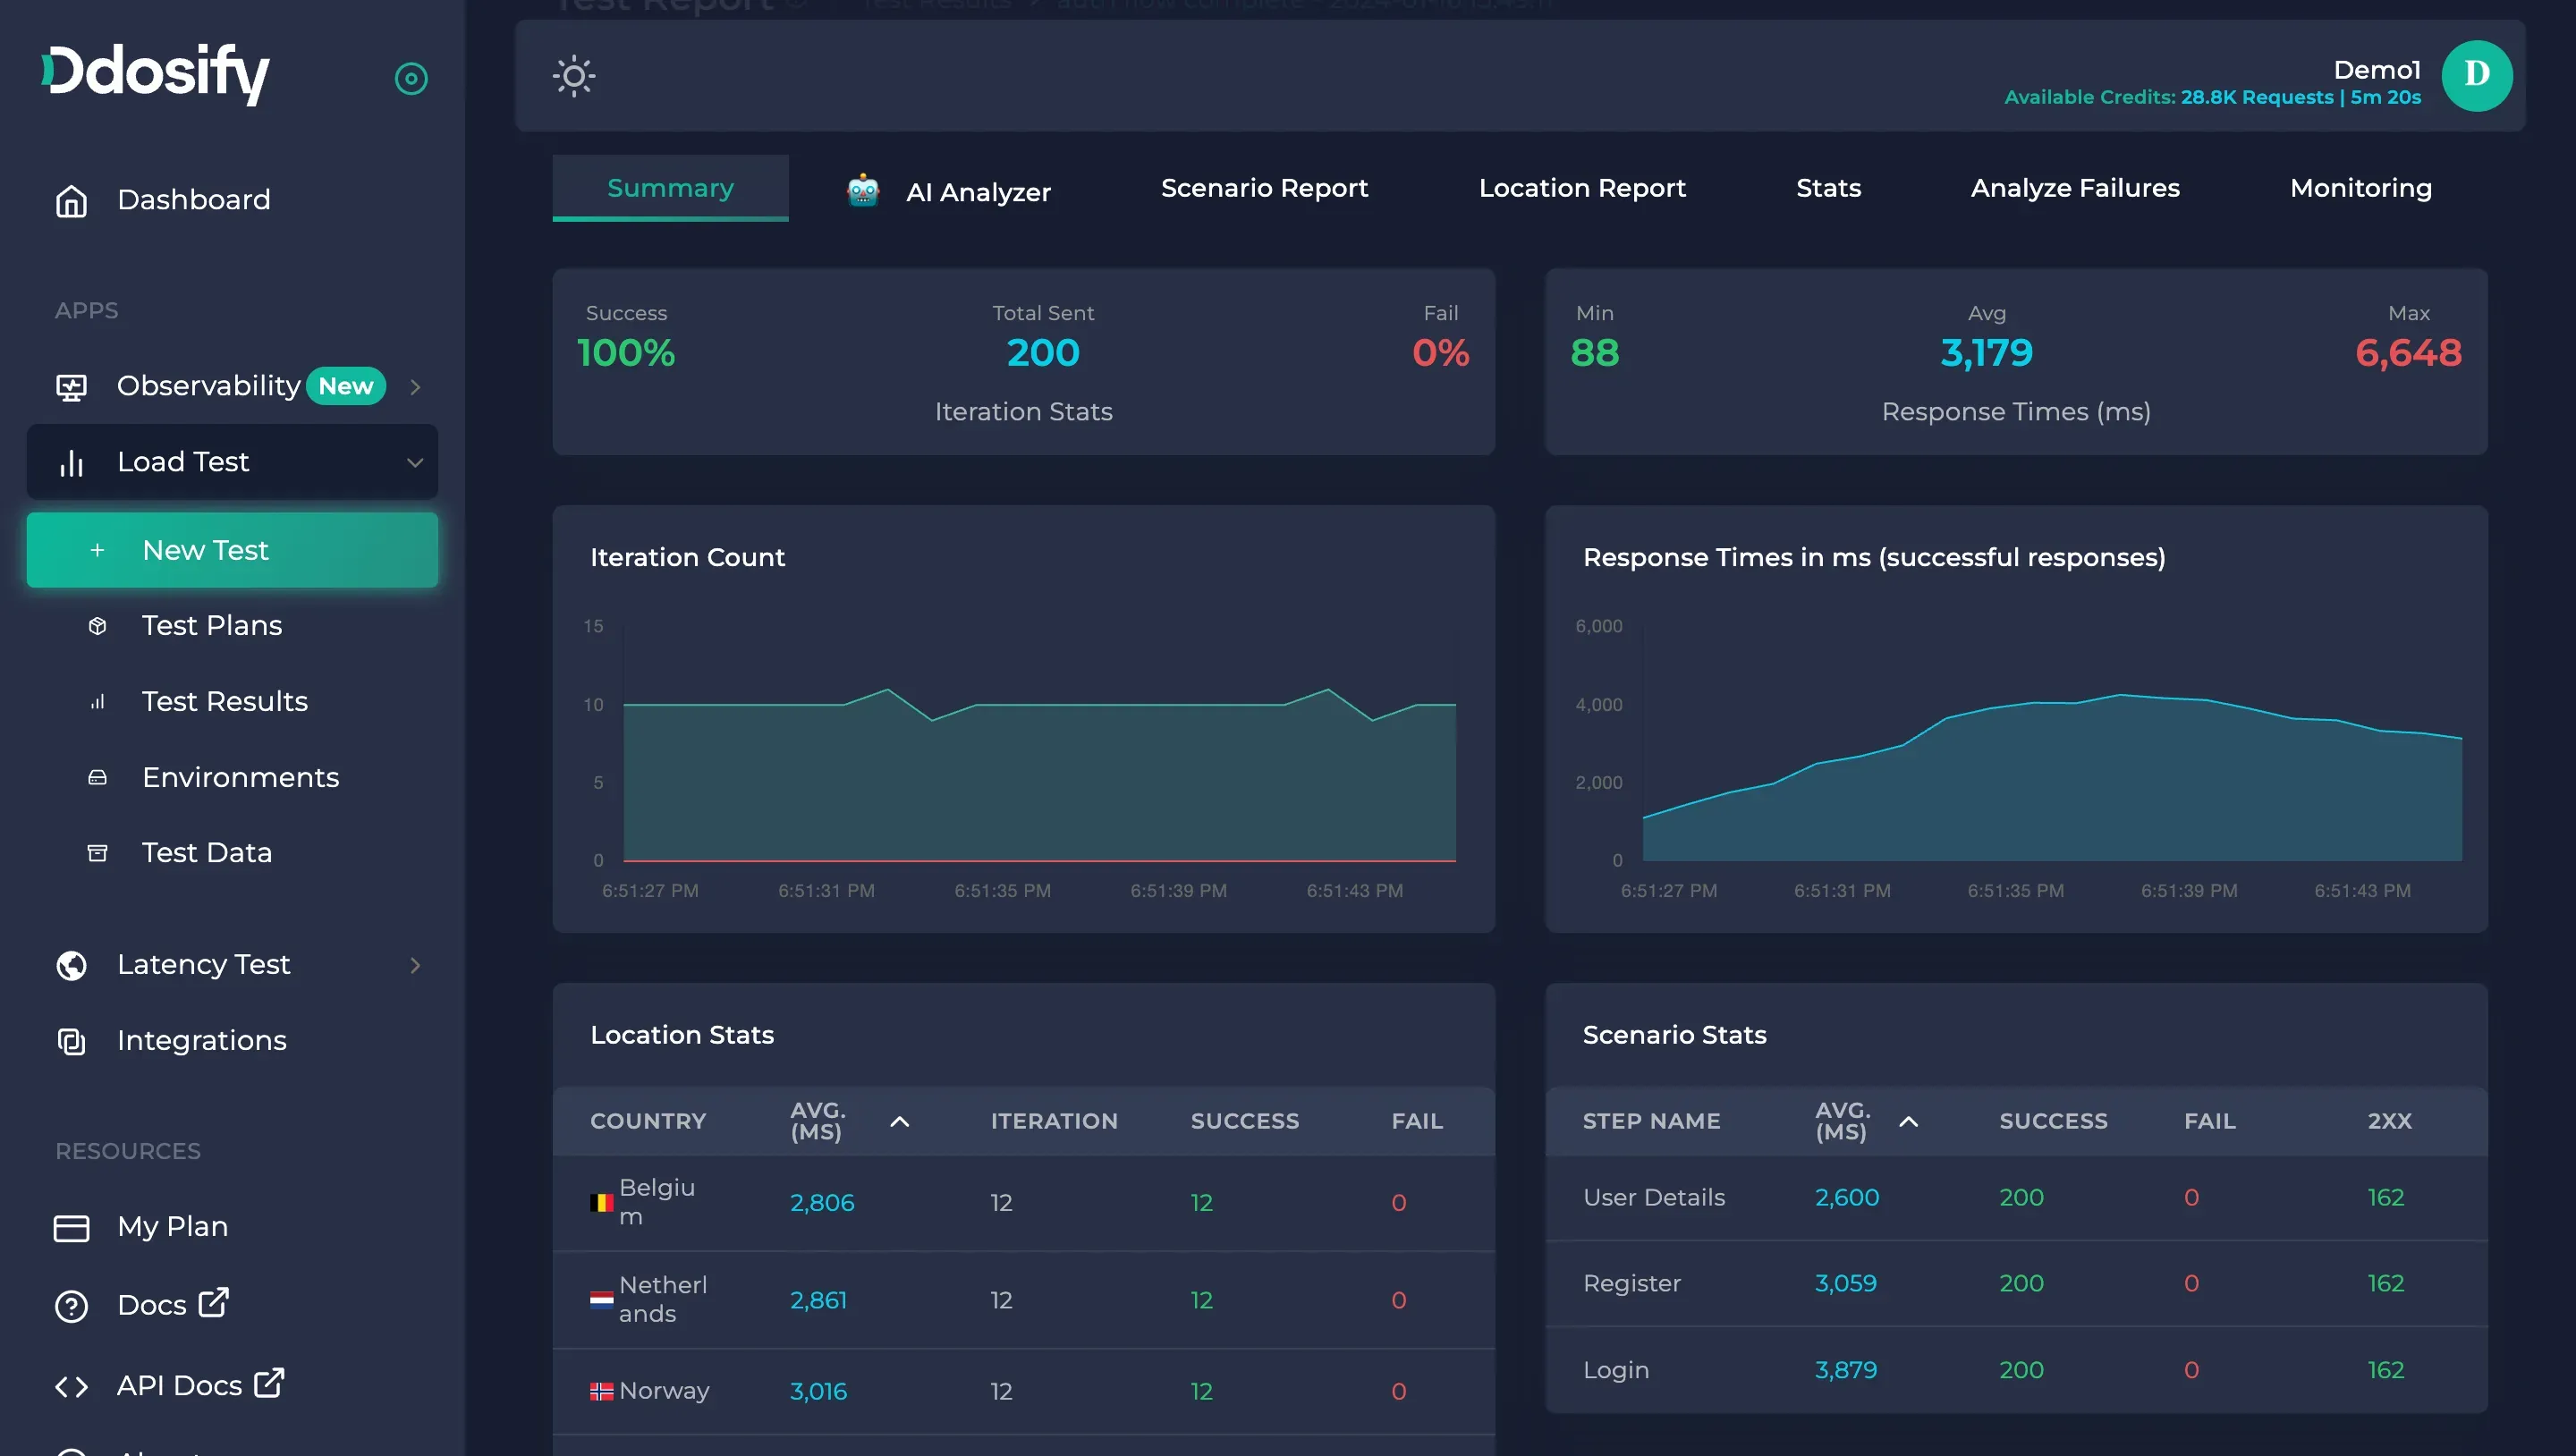Open Test Plans from the sidebar
The height and width of the screenshot is (1456, 2576).
pyautogui.click(x=212, y=626)
